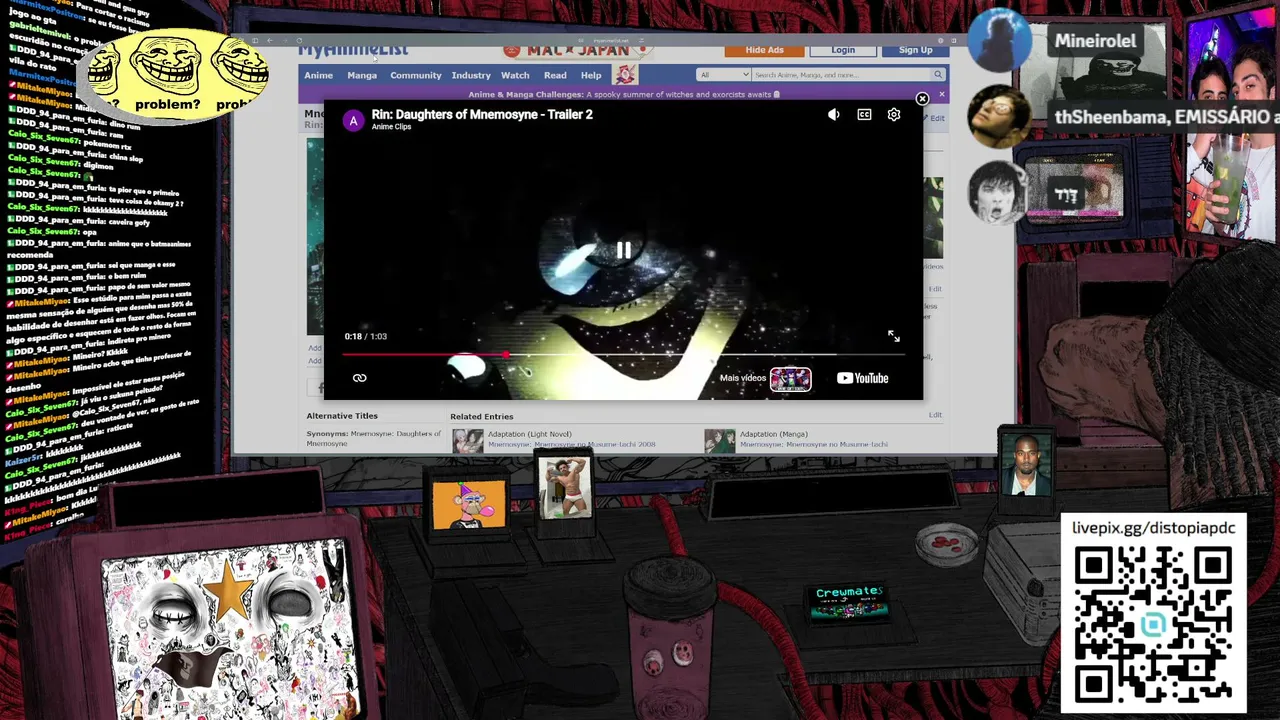
Task: Click the Sign Up button
Action: 915,50
